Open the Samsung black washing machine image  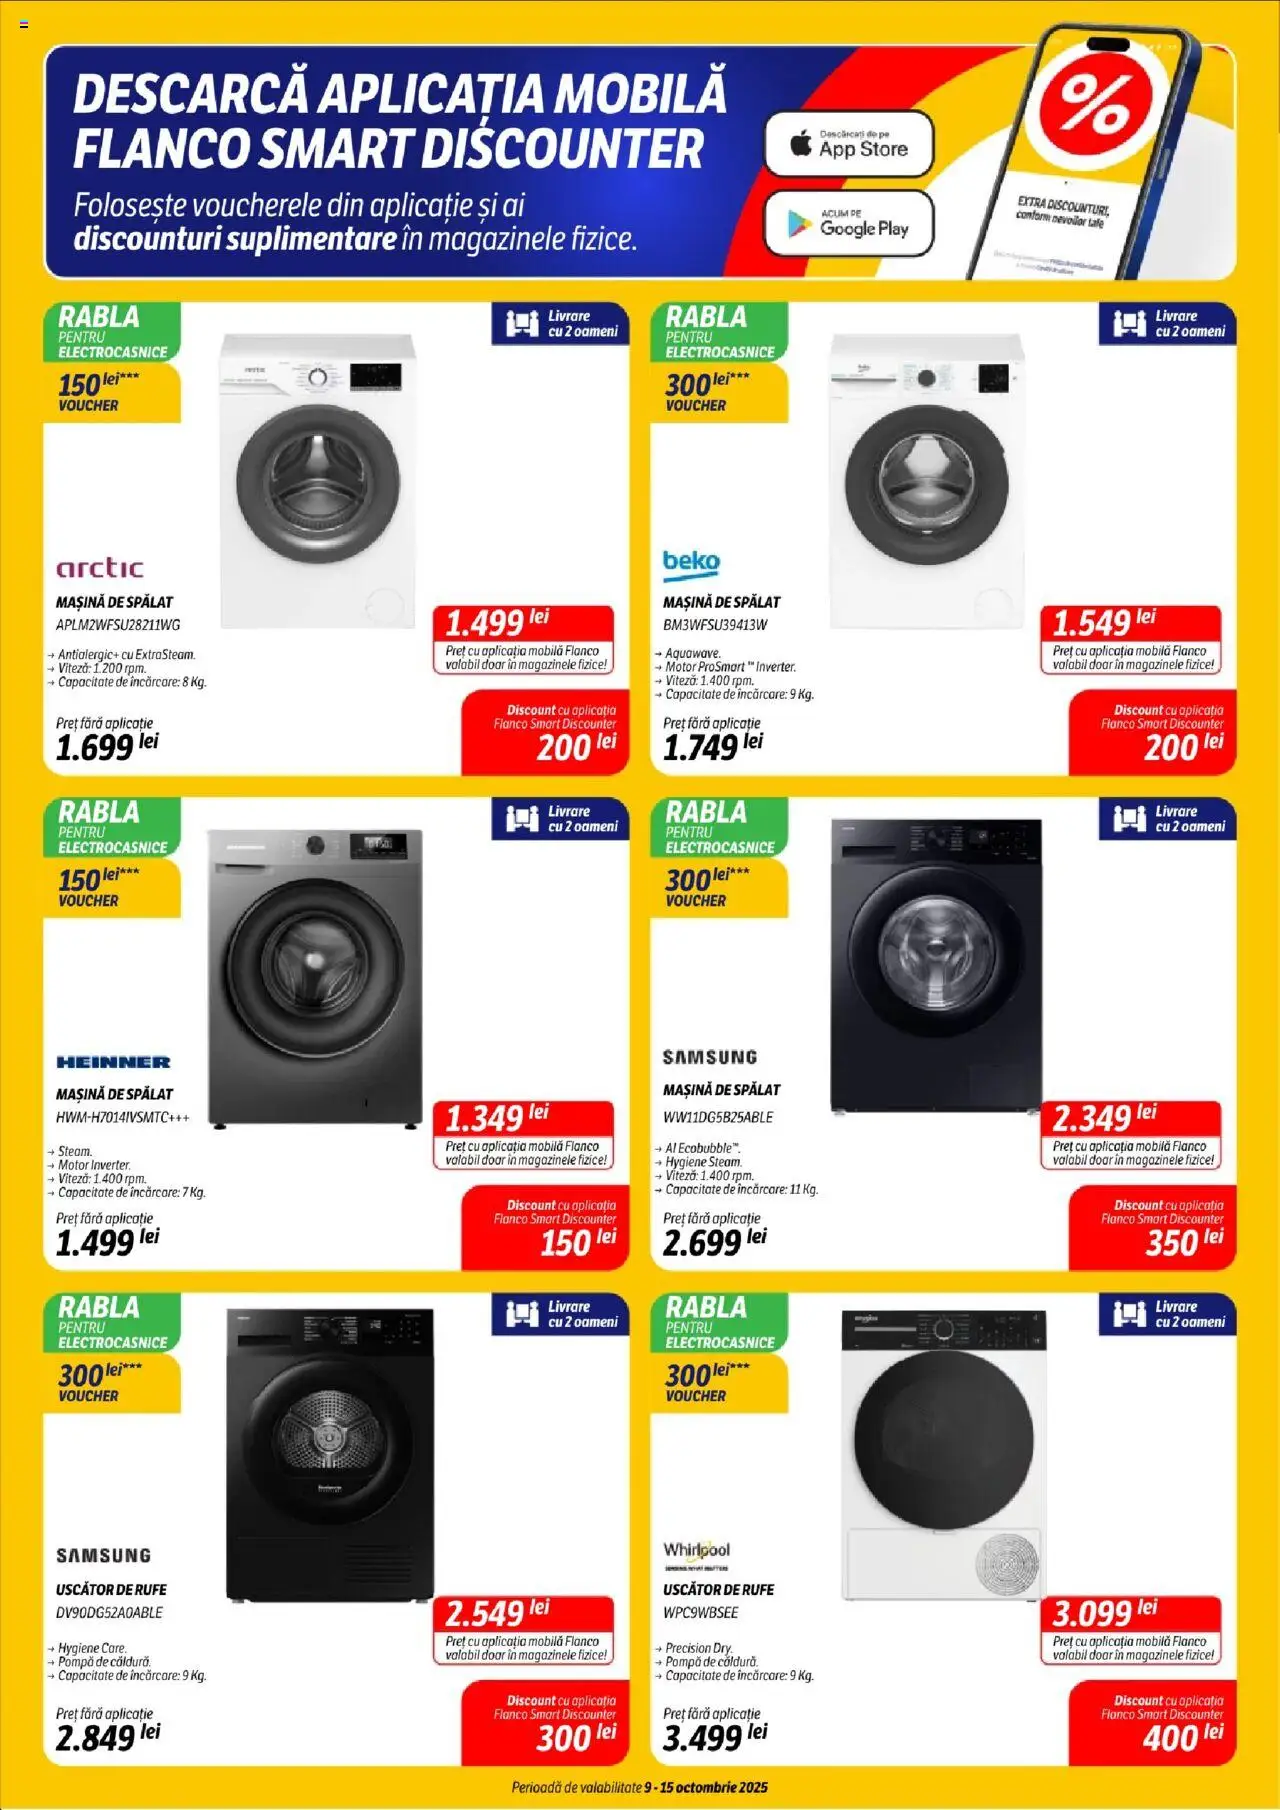(936, 965)
